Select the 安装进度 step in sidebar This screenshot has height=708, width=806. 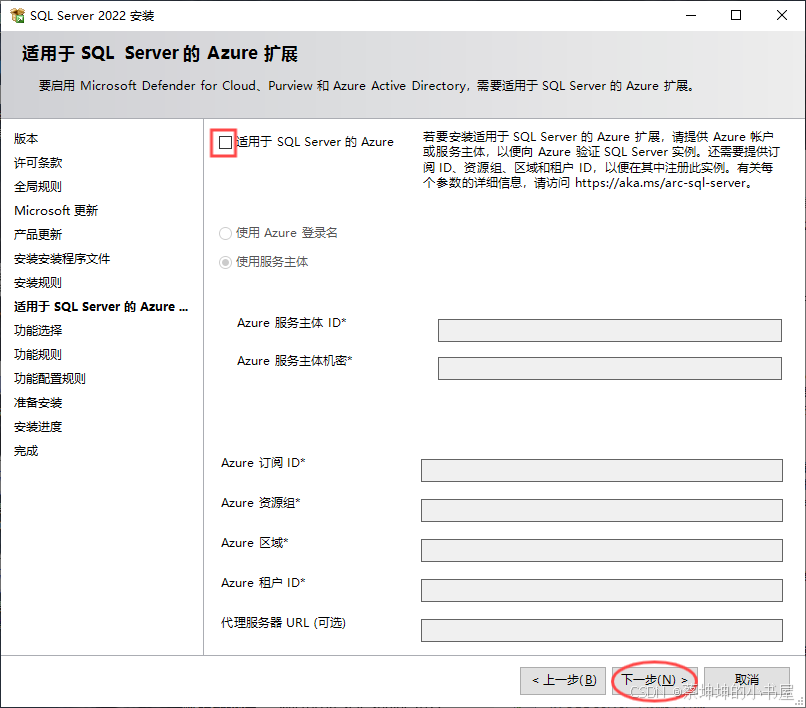(x=38, y=427)
